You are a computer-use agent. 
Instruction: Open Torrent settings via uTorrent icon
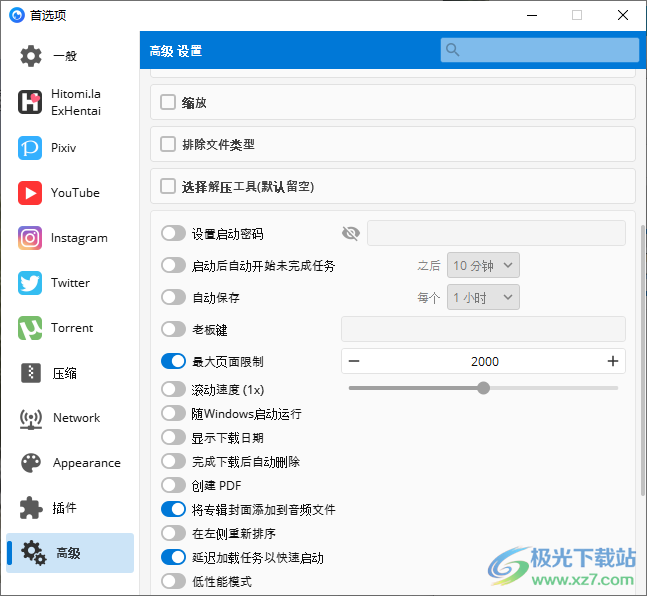click(x=30, y=328)
